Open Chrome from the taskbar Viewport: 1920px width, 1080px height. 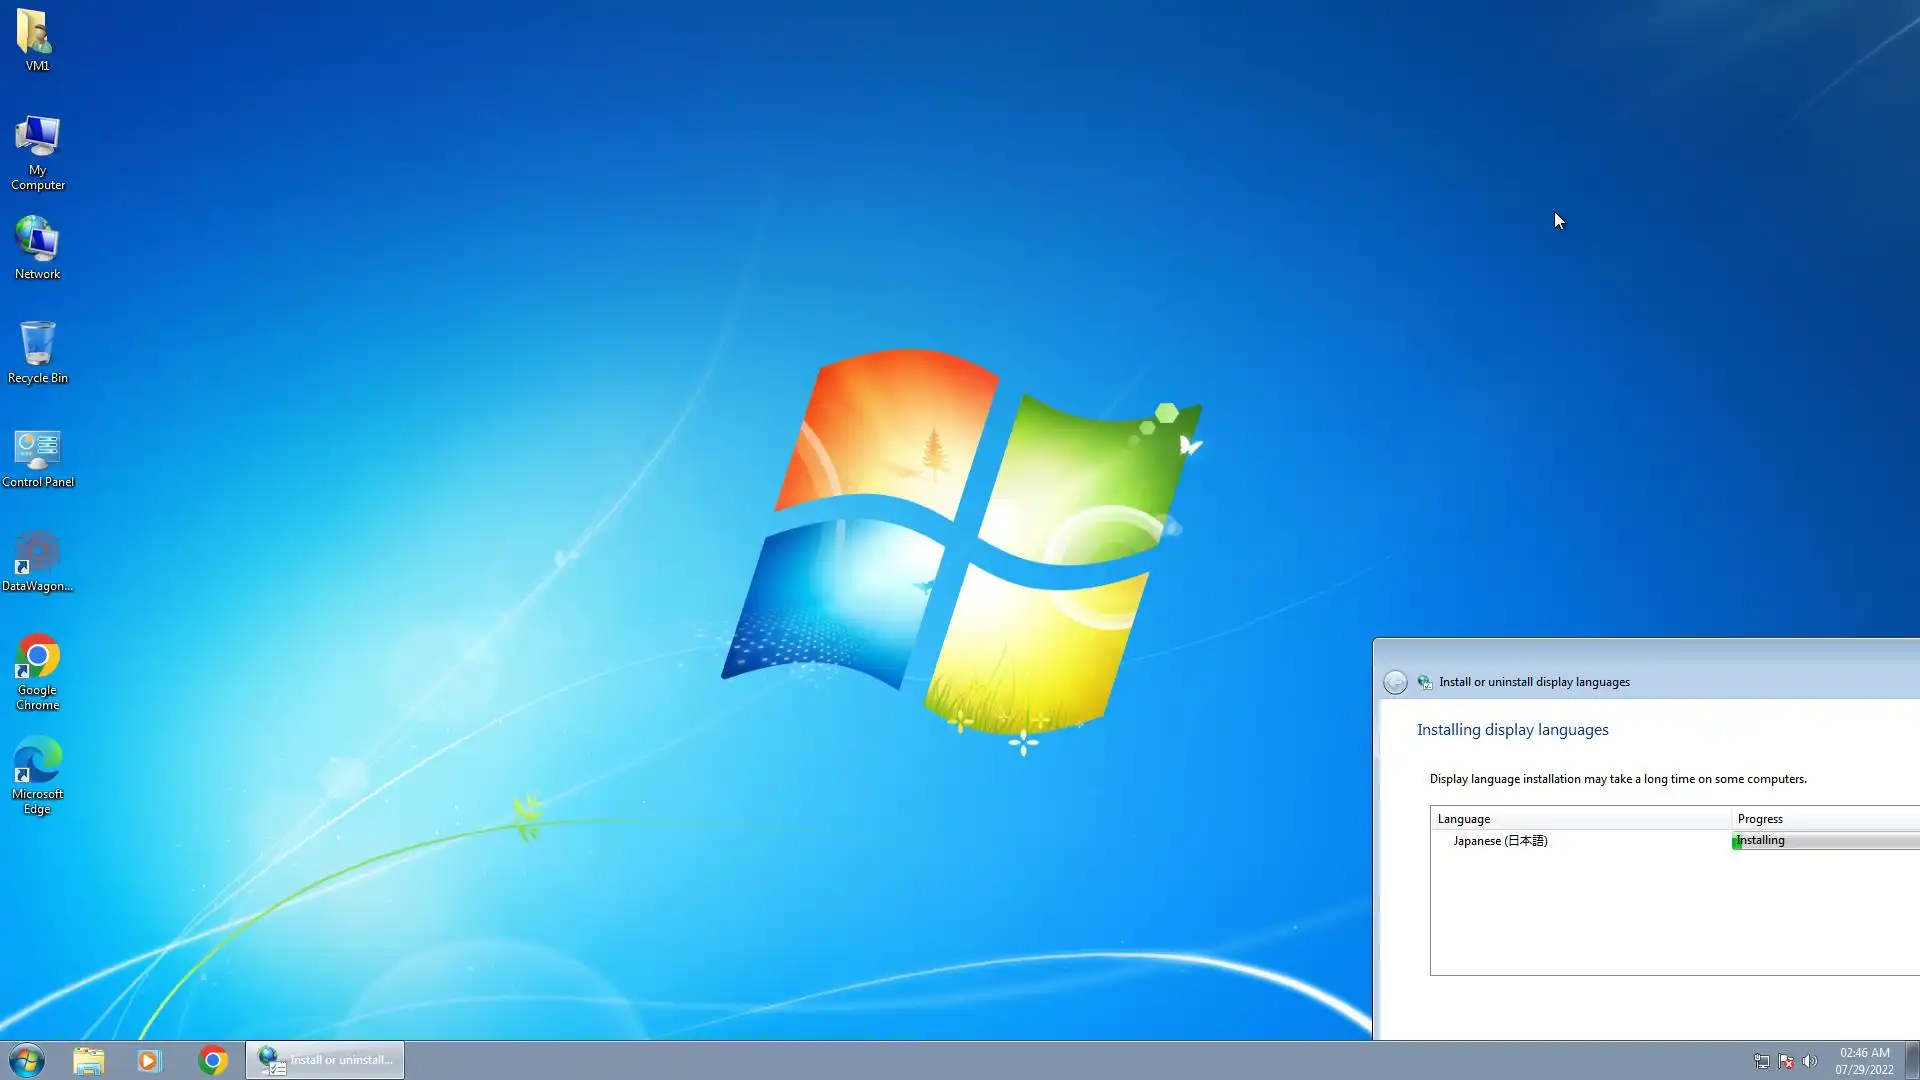[x=212, y=1060]
